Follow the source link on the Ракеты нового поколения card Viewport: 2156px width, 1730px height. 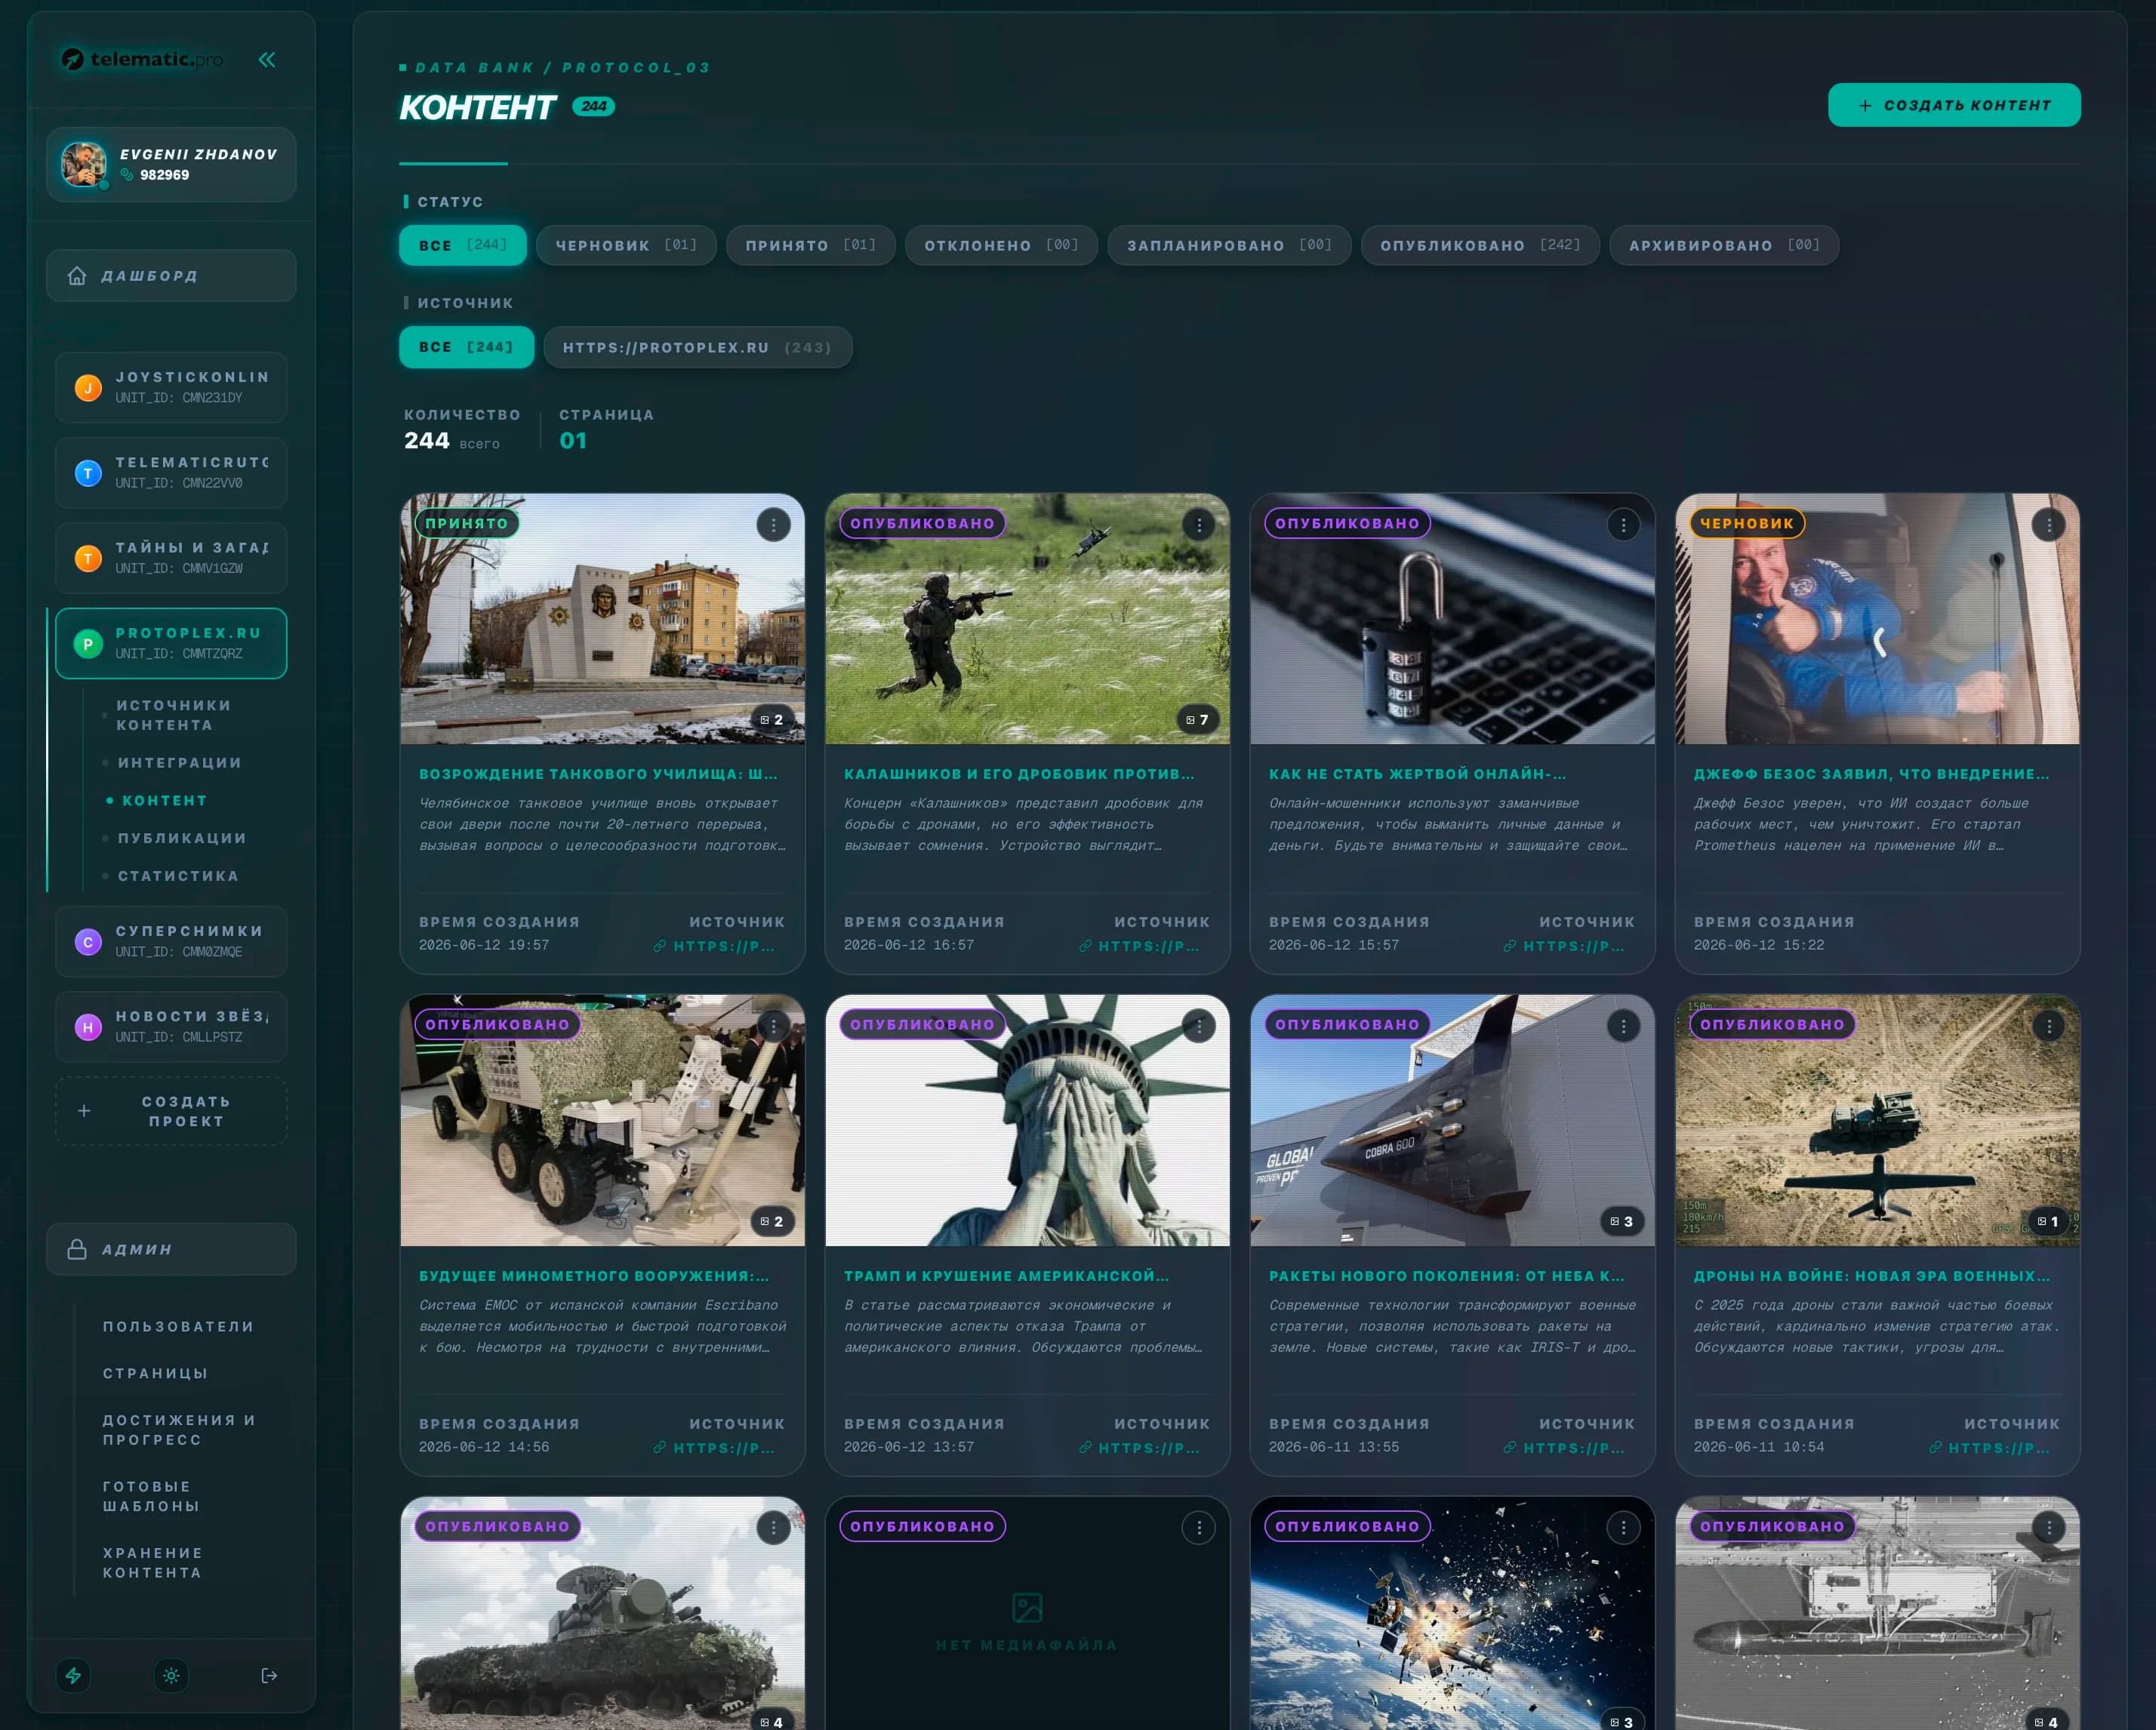click(x=1564, y=1448)
